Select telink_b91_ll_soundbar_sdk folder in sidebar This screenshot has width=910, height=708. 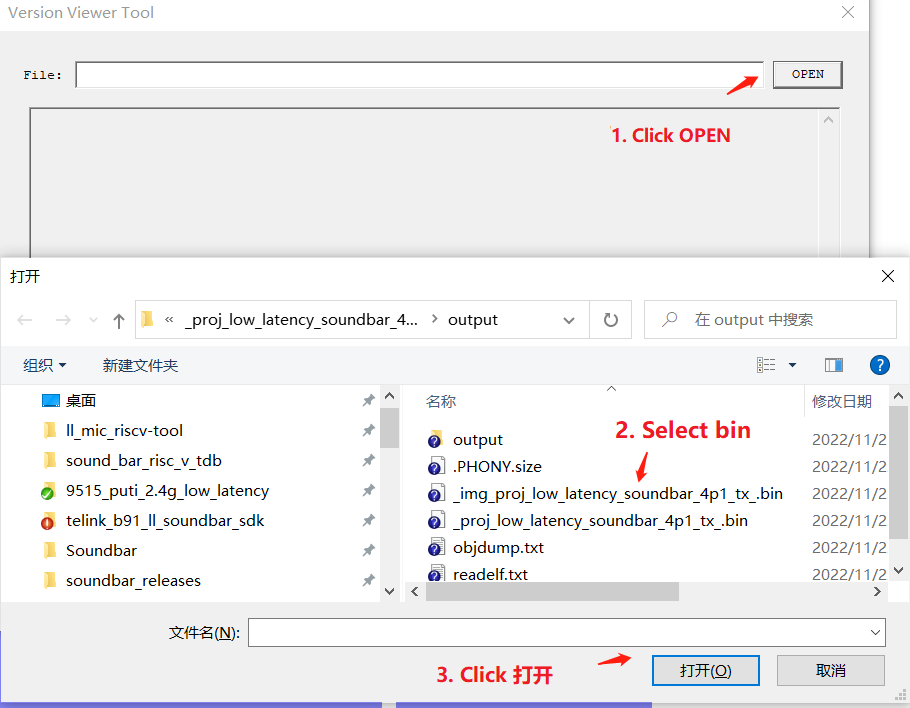pos(164,520)
